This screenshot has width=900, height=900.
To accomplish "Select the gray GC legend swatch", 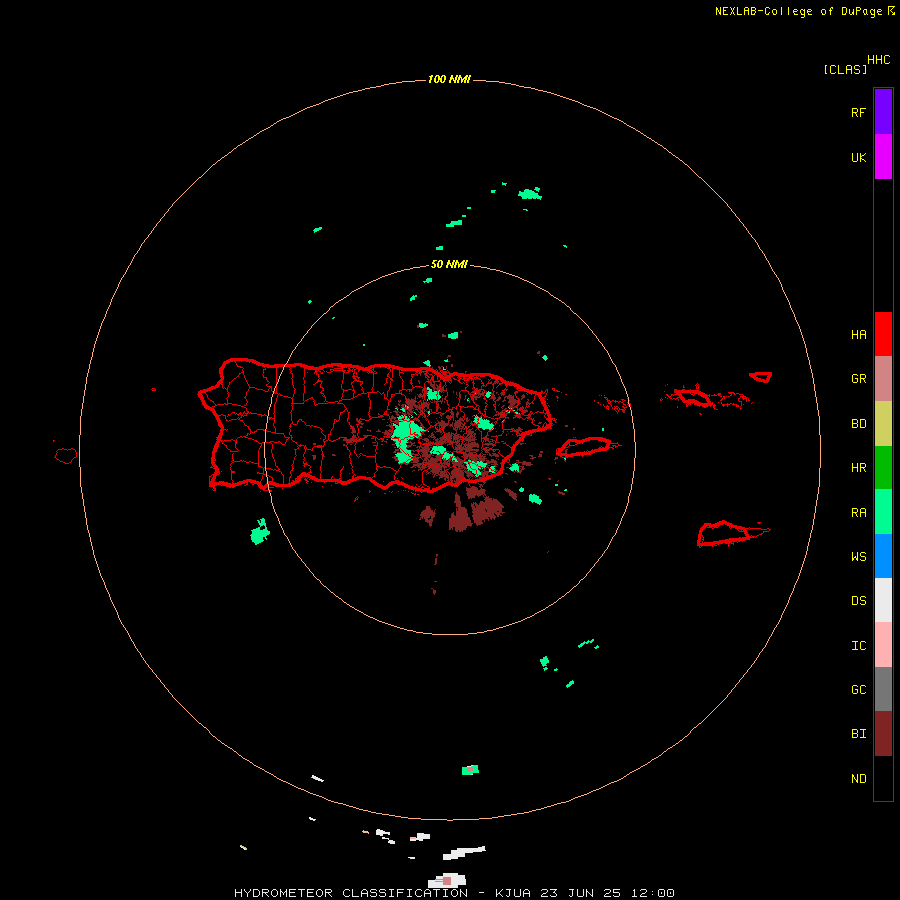I will click(x=883, y=689).
